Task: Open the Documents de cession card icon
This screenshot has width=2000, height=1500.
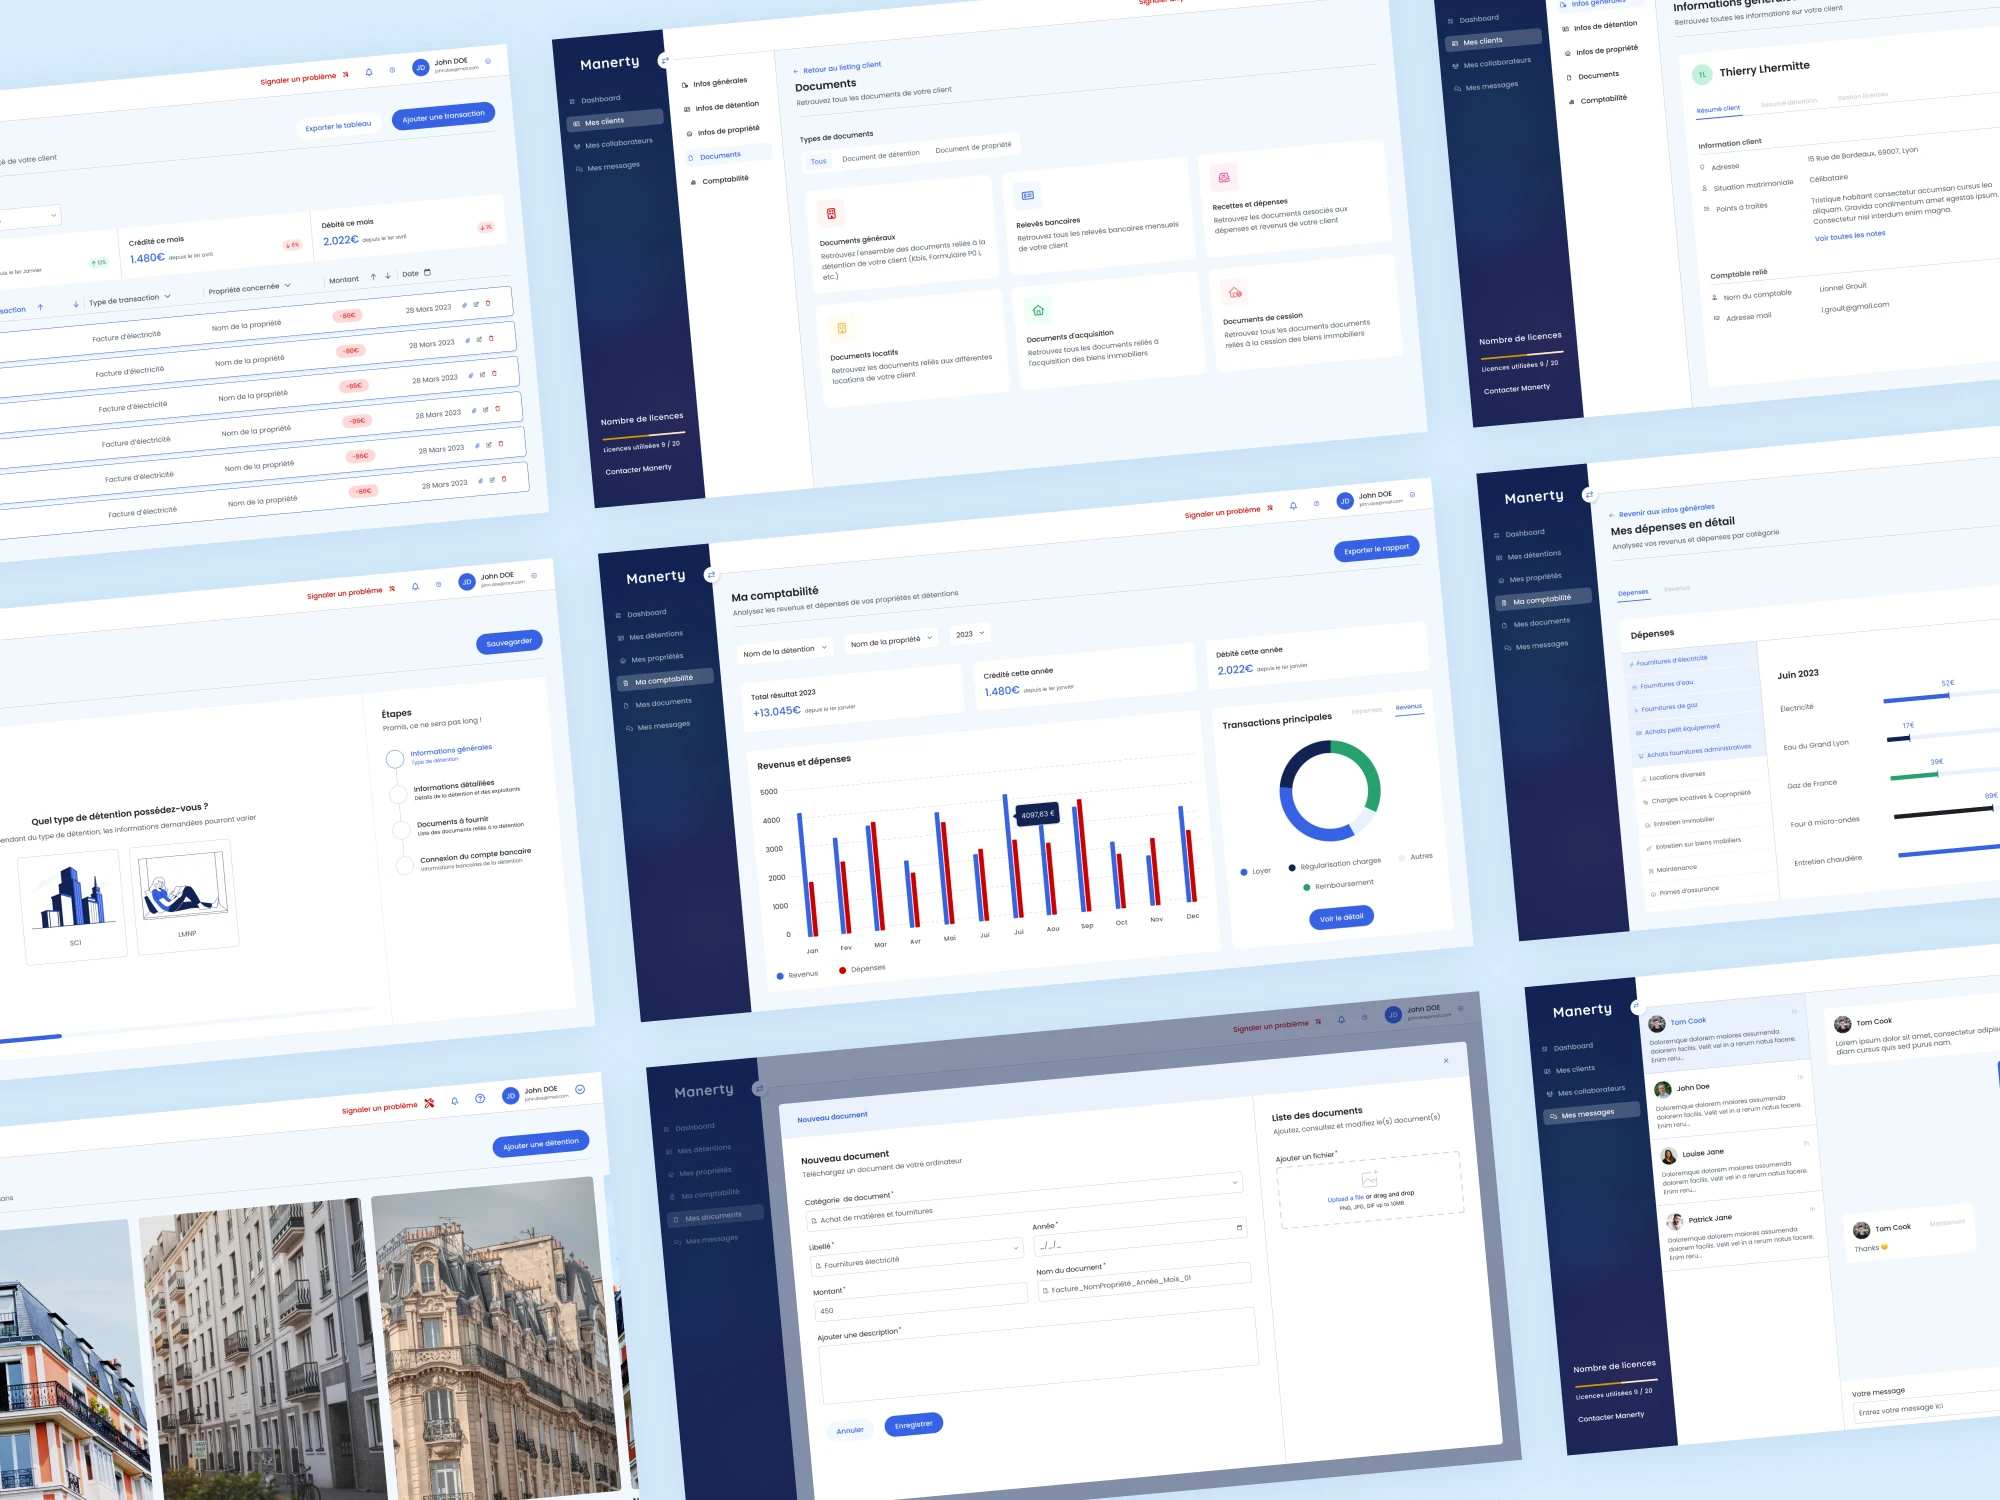Action: 1235,292
